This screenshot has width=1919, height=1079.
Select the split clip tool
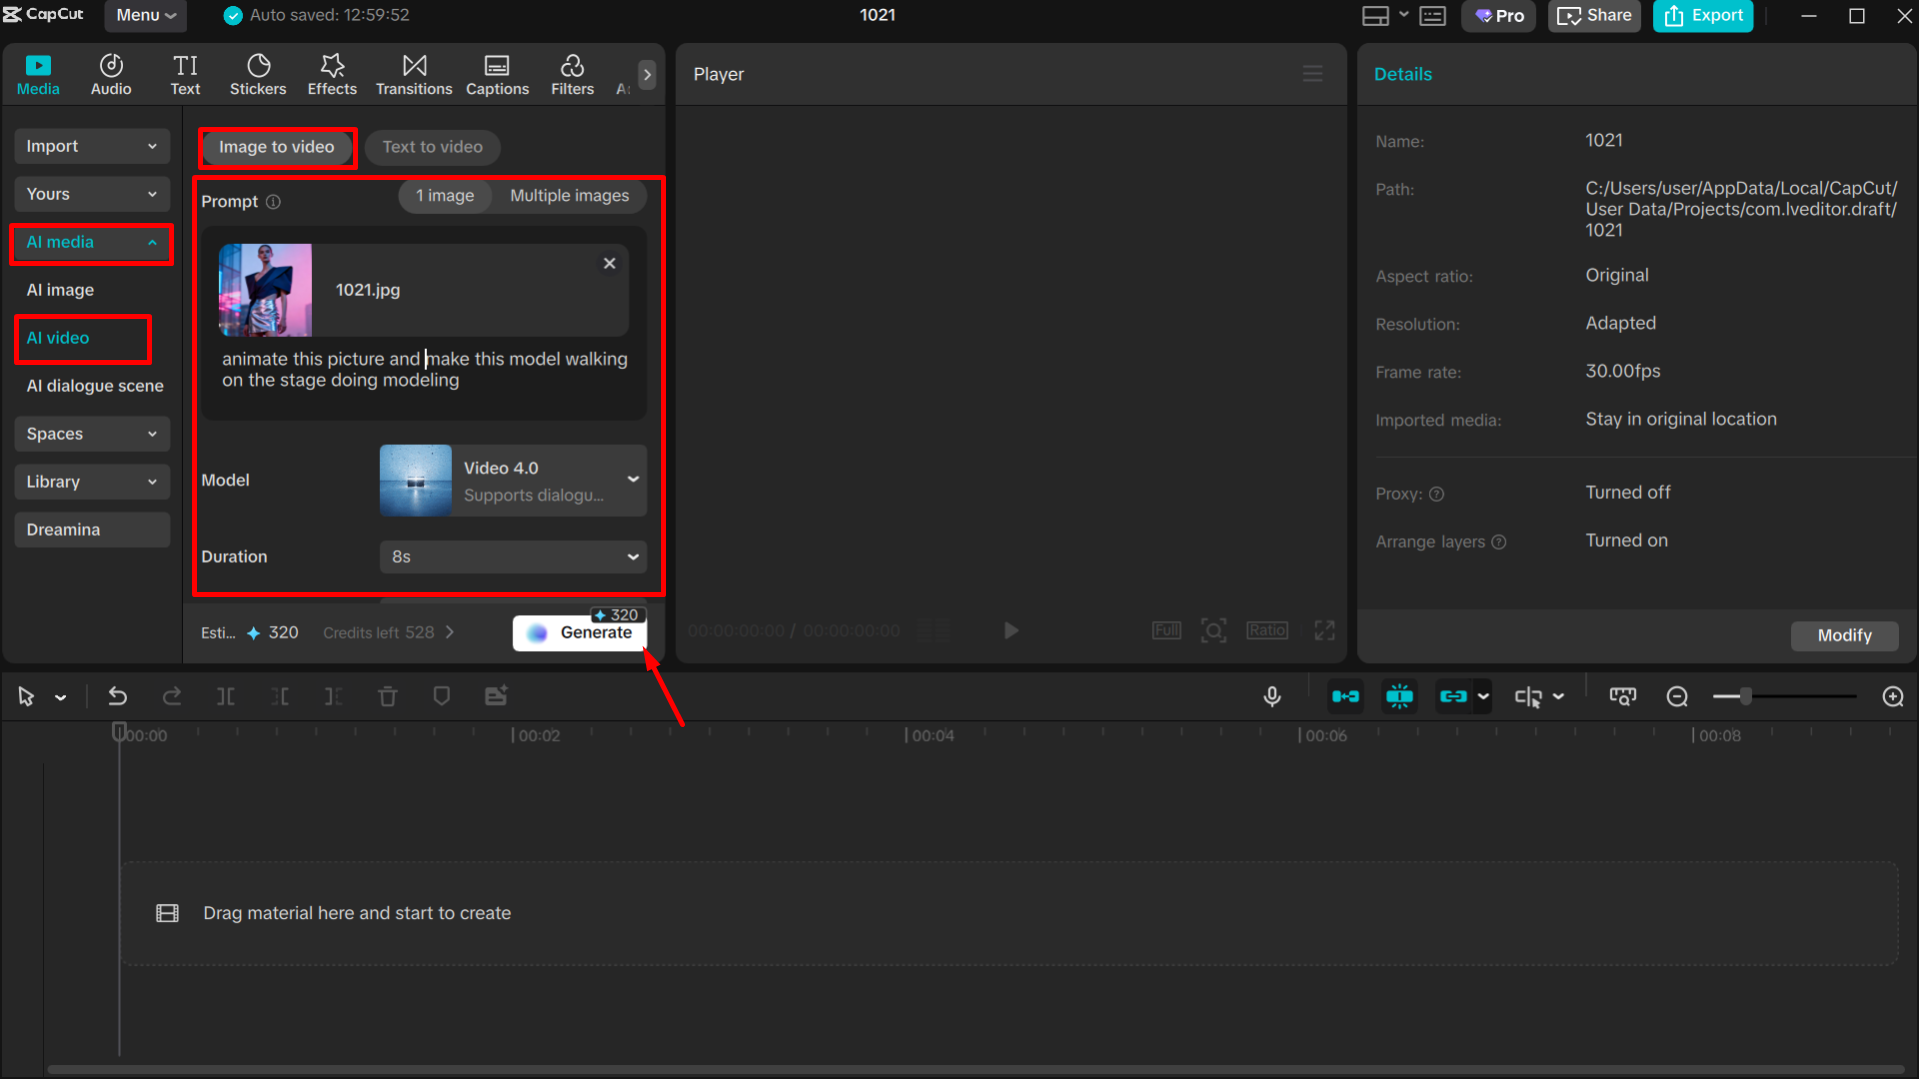[226, 696]
